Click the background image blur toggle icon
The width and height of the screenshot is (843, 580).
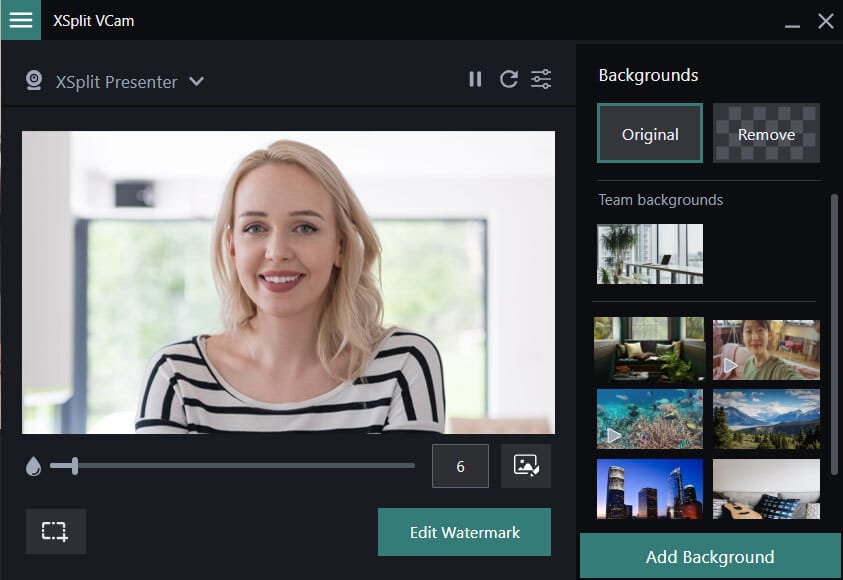(526, 466)
